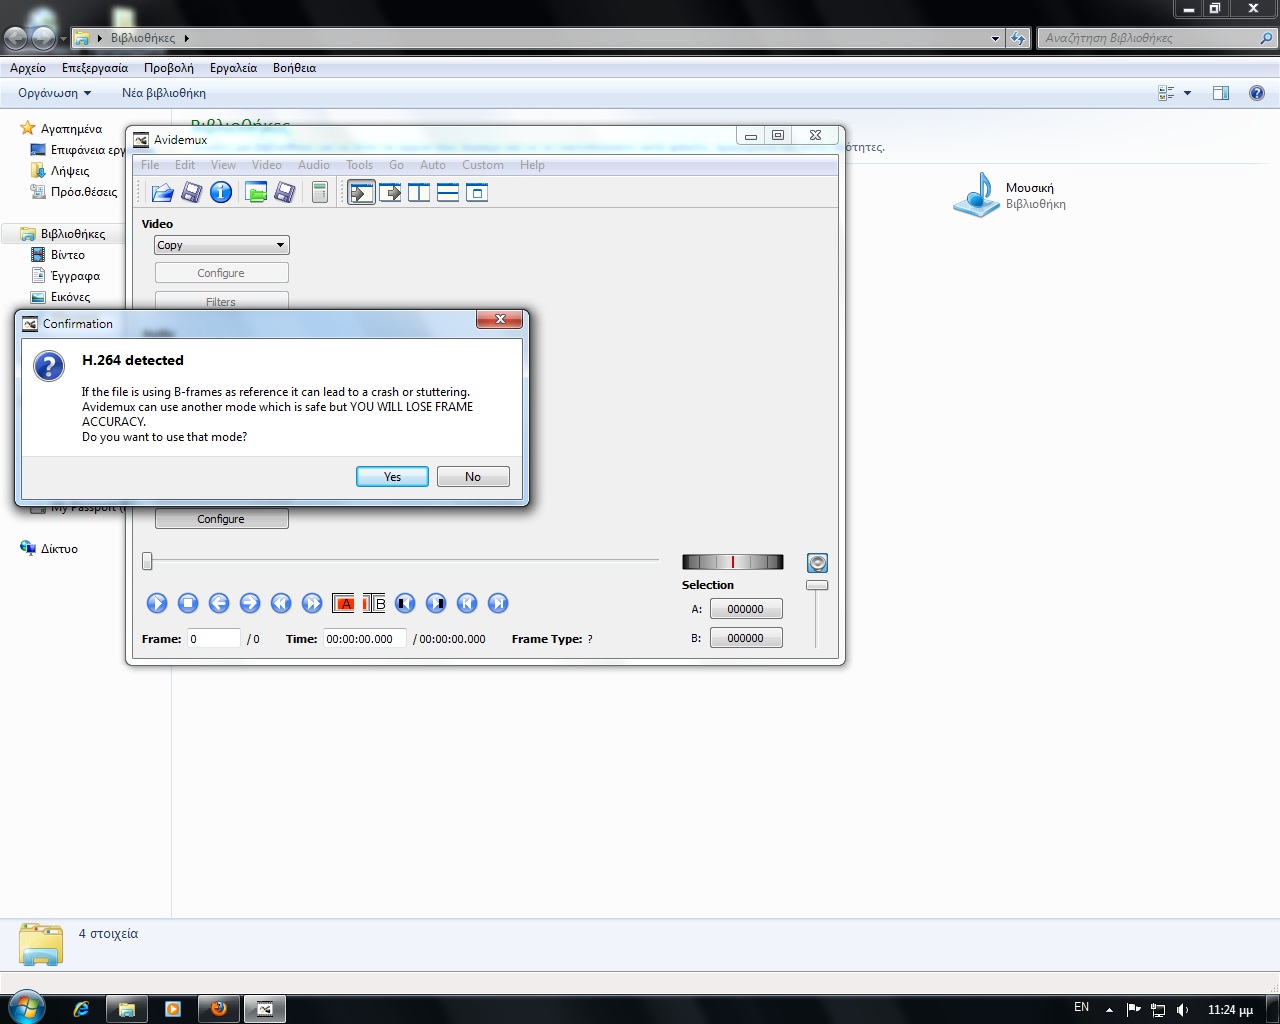
Task: Open Explorer Προβολή menu
Action: click(x=169, y=68)
